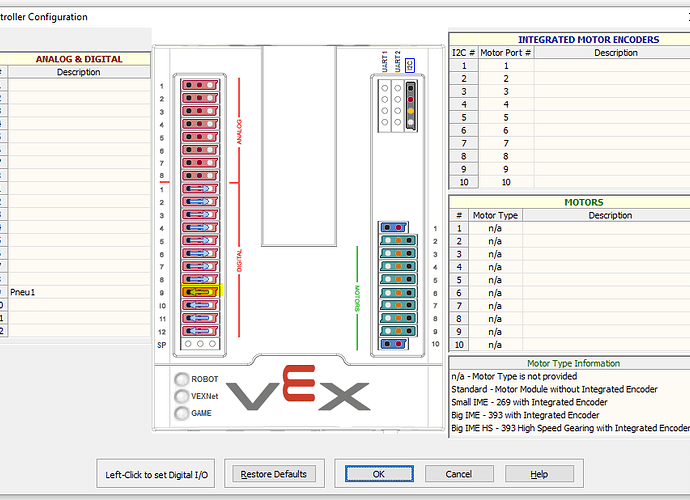Select the I2C port connector
690x500 pixels.
411,106
